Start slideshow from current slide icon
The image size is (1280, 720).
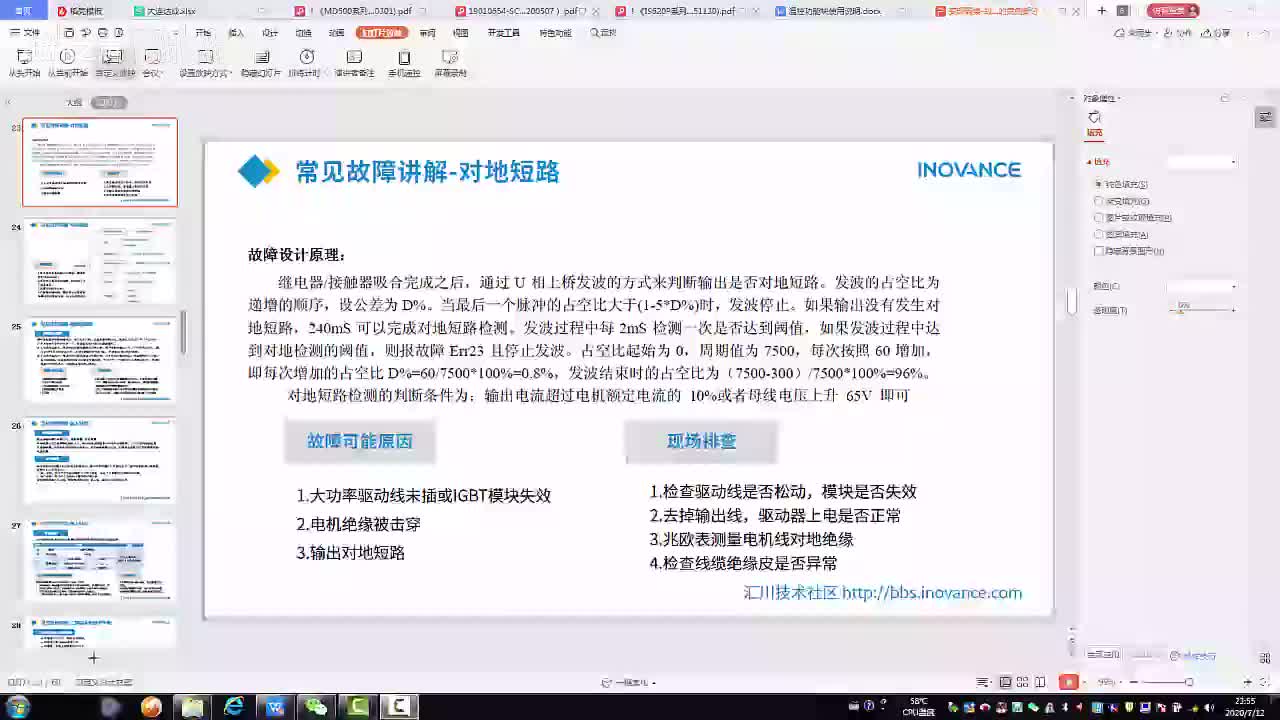(68, 57)
